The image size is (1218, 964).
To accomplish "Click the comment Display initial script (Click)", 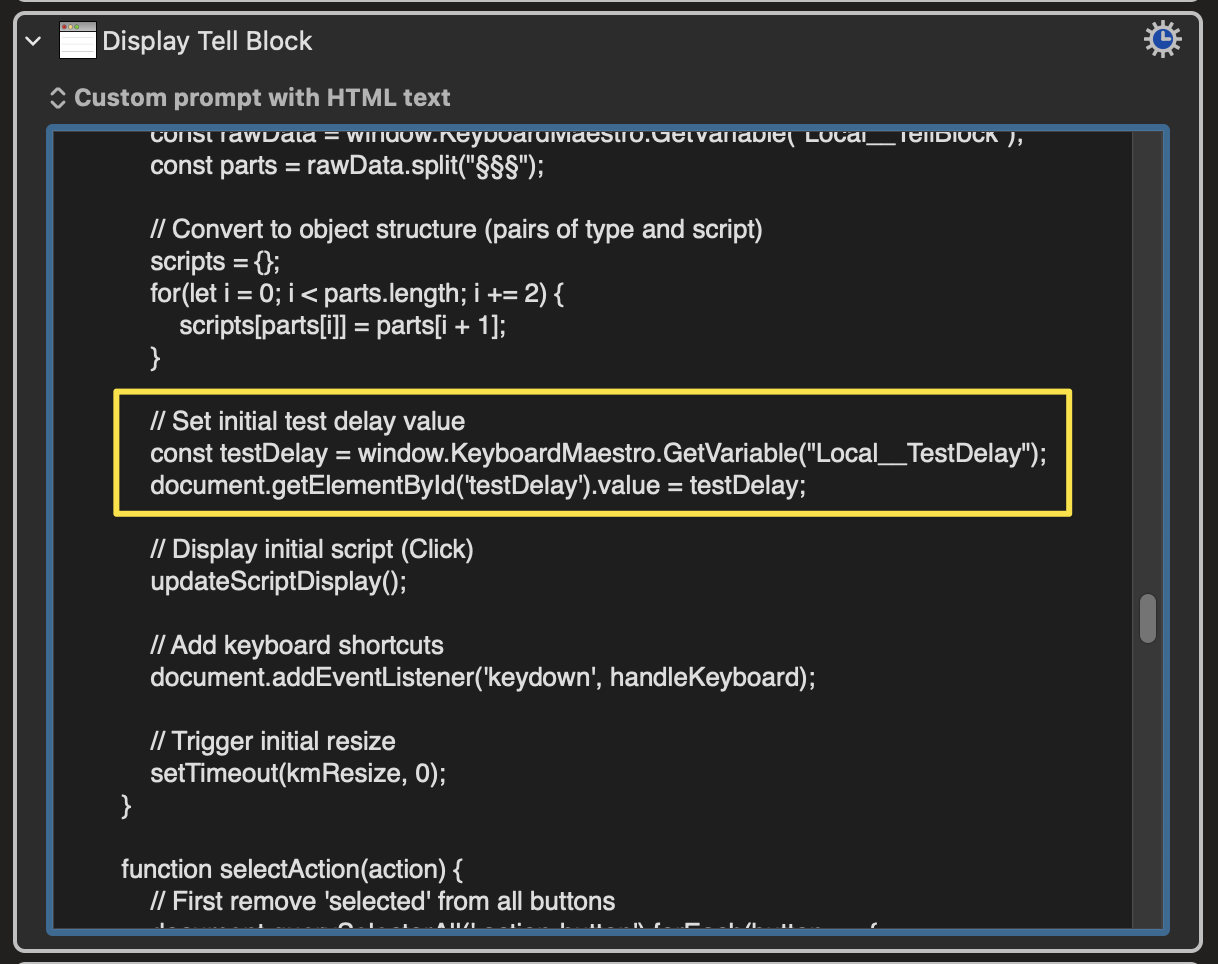I will (312, 549).
